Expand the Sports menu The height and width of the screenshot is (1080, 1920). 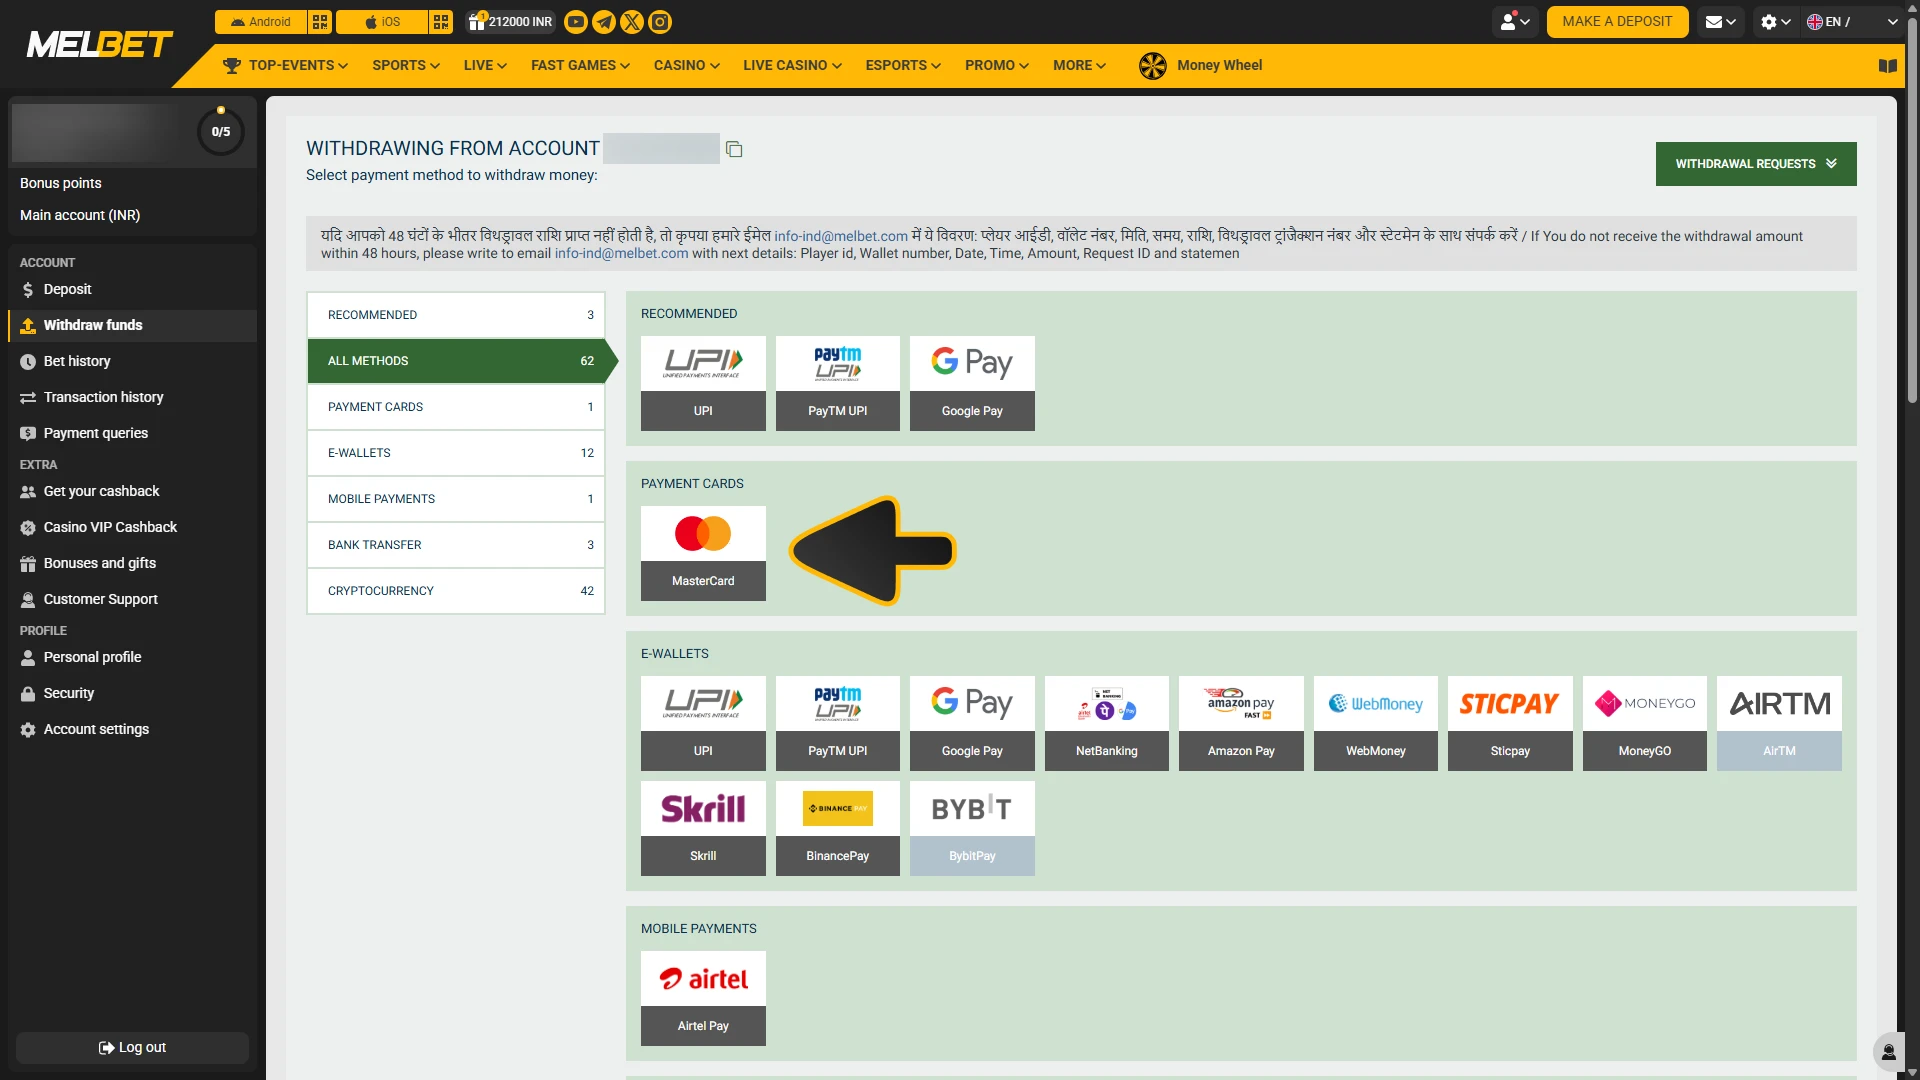(x=406, y=66)
